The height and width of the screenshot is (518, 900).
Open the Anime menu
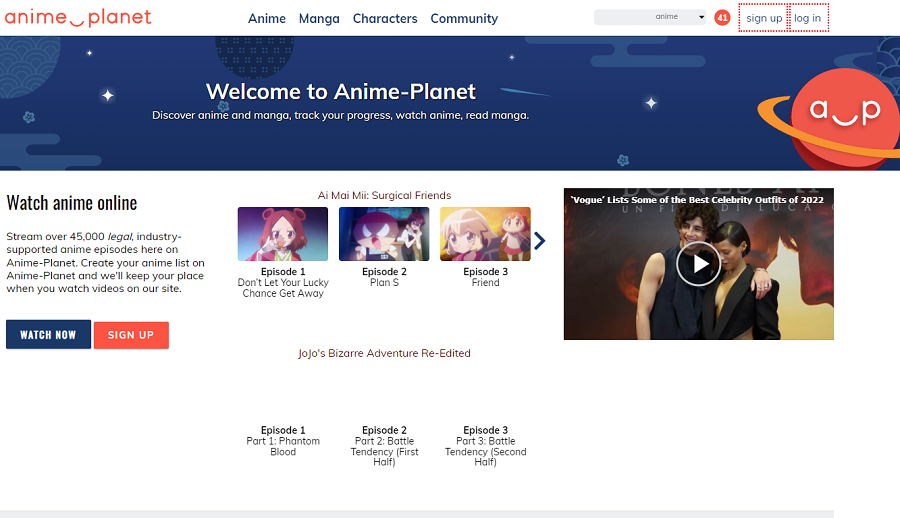pos(267,18)
